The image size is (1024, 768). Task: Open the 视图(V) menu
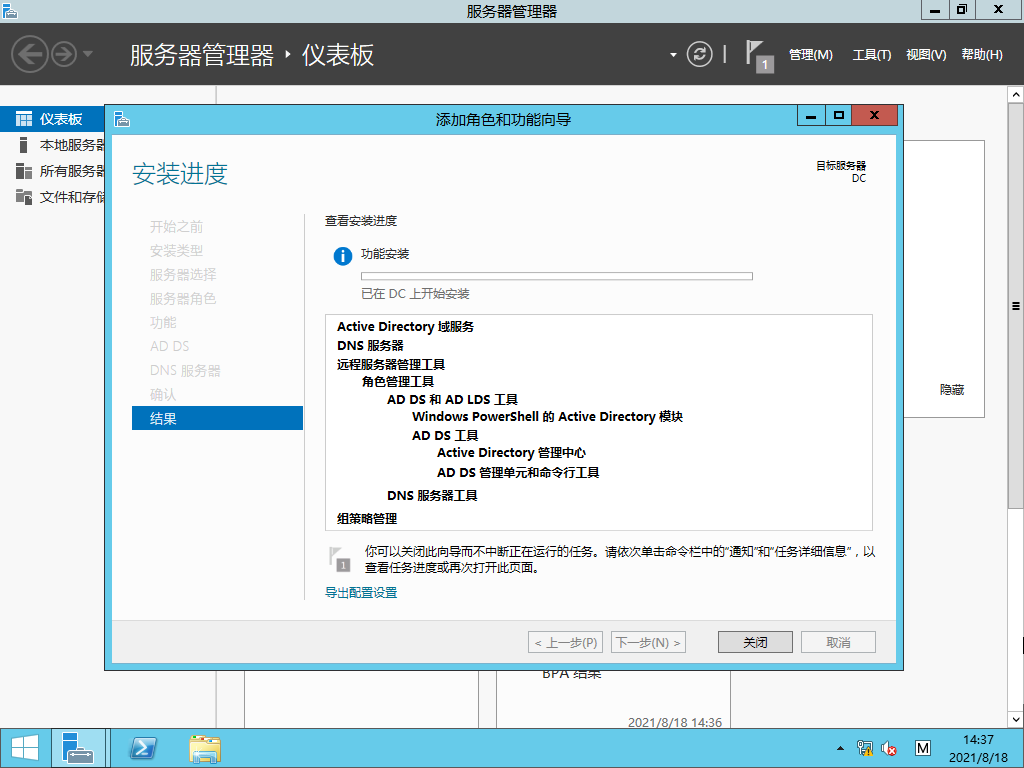coord(926,55)
